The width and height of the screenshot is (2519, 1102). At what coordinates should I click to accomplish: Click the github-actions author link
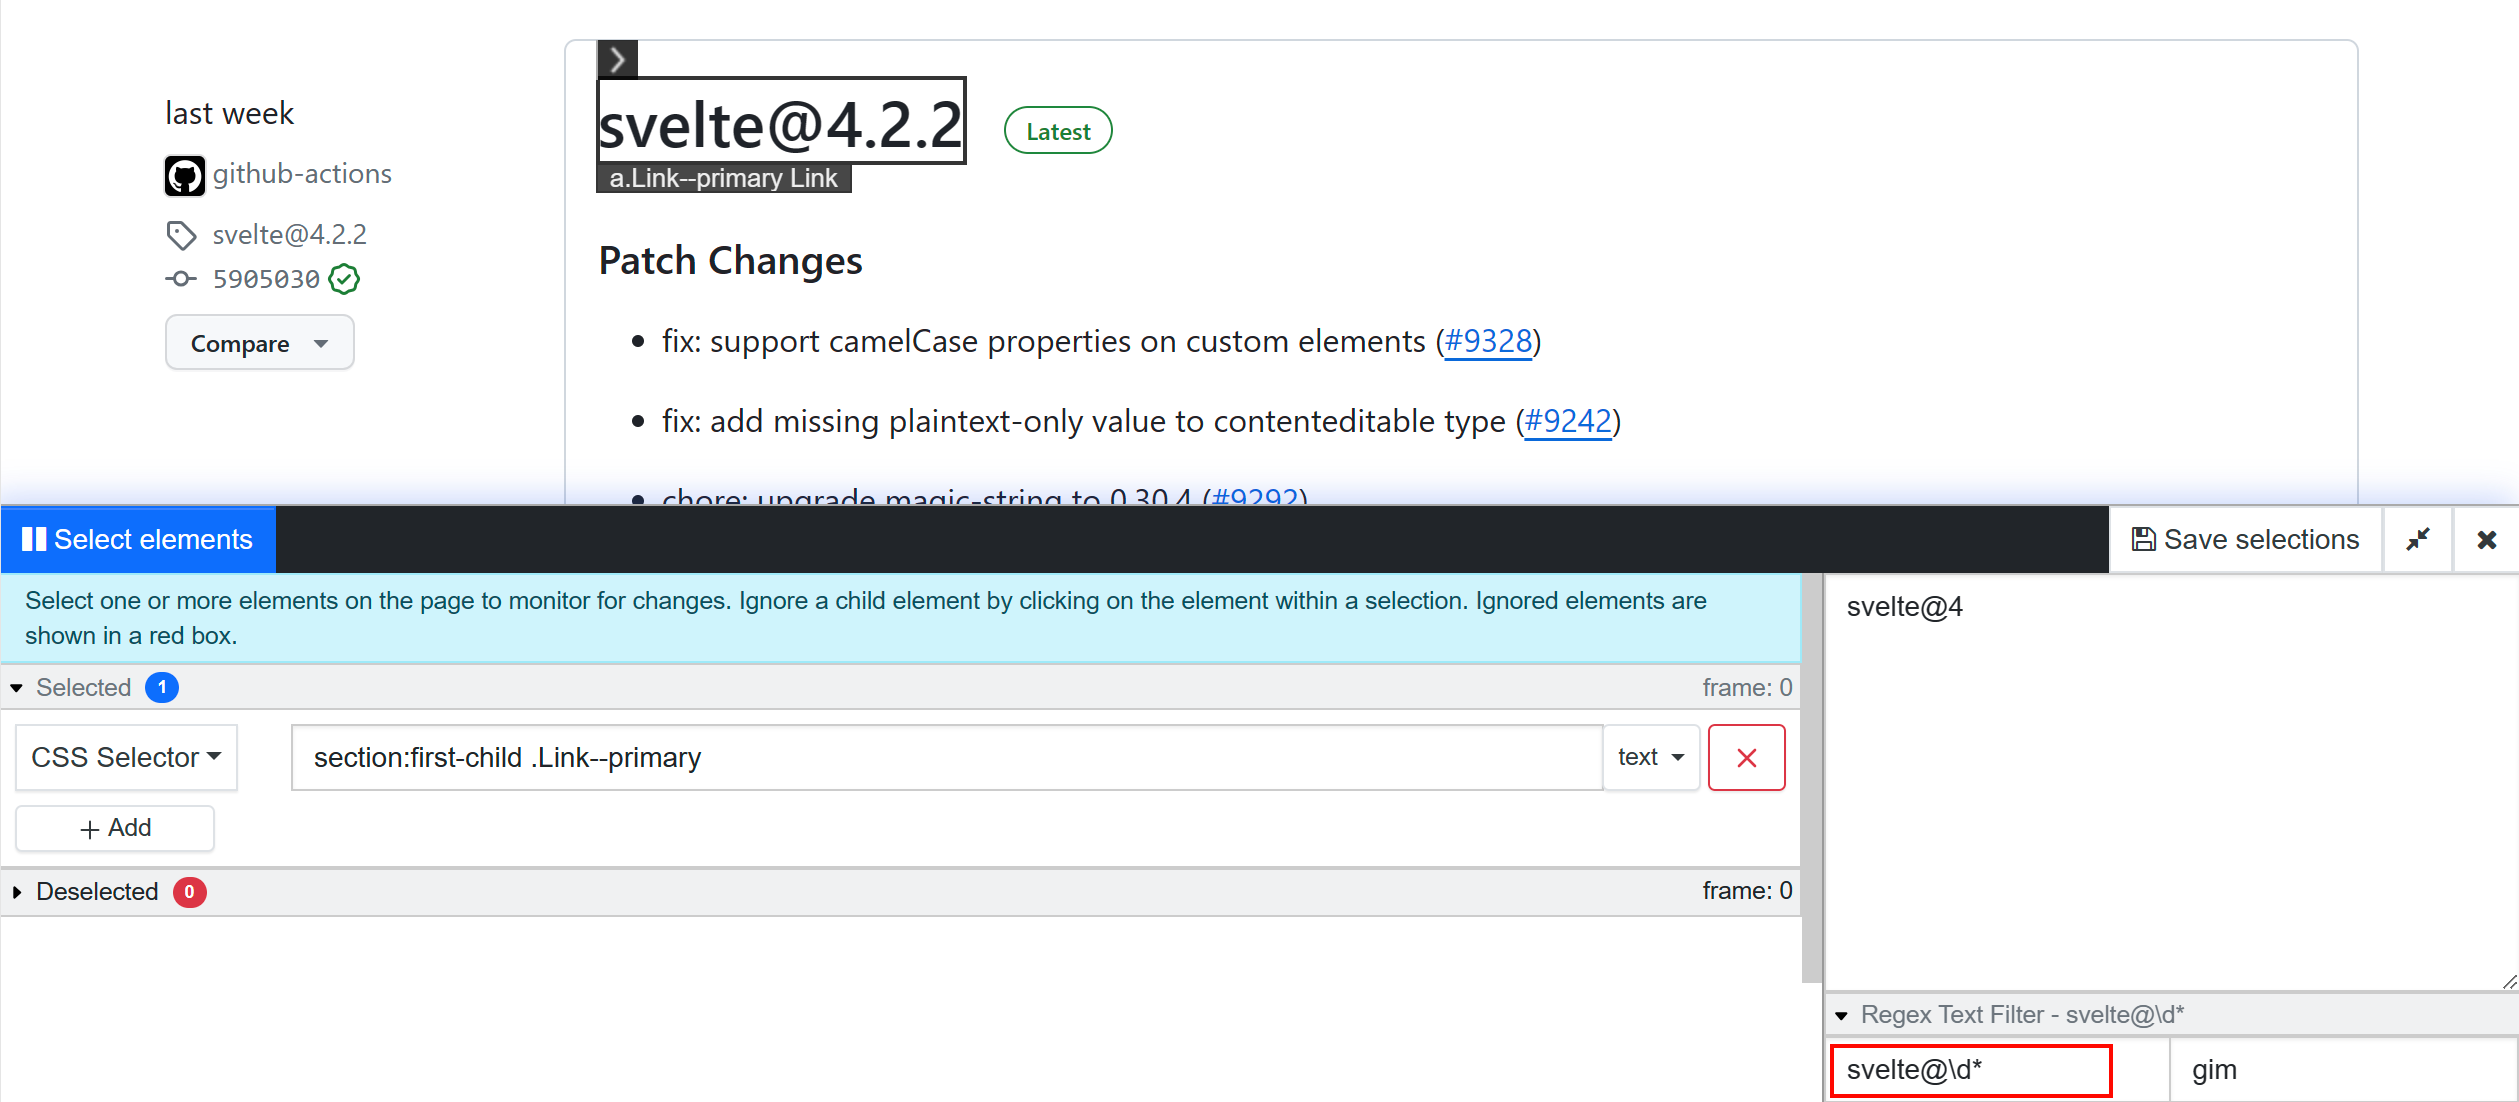click(302, 174)
